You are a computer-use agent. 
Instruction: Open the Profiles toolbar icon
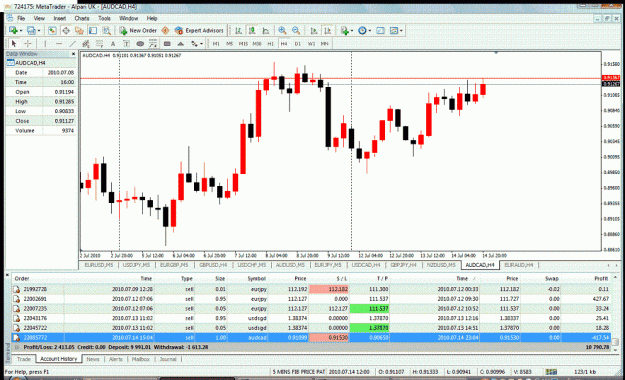[31, 30]
